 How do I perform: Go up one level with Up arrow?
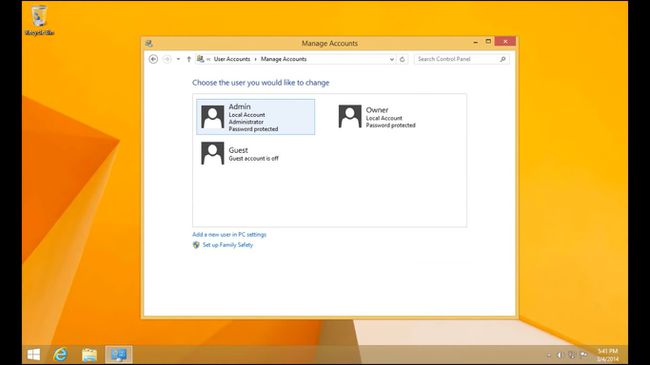click(x=189, y=59)
